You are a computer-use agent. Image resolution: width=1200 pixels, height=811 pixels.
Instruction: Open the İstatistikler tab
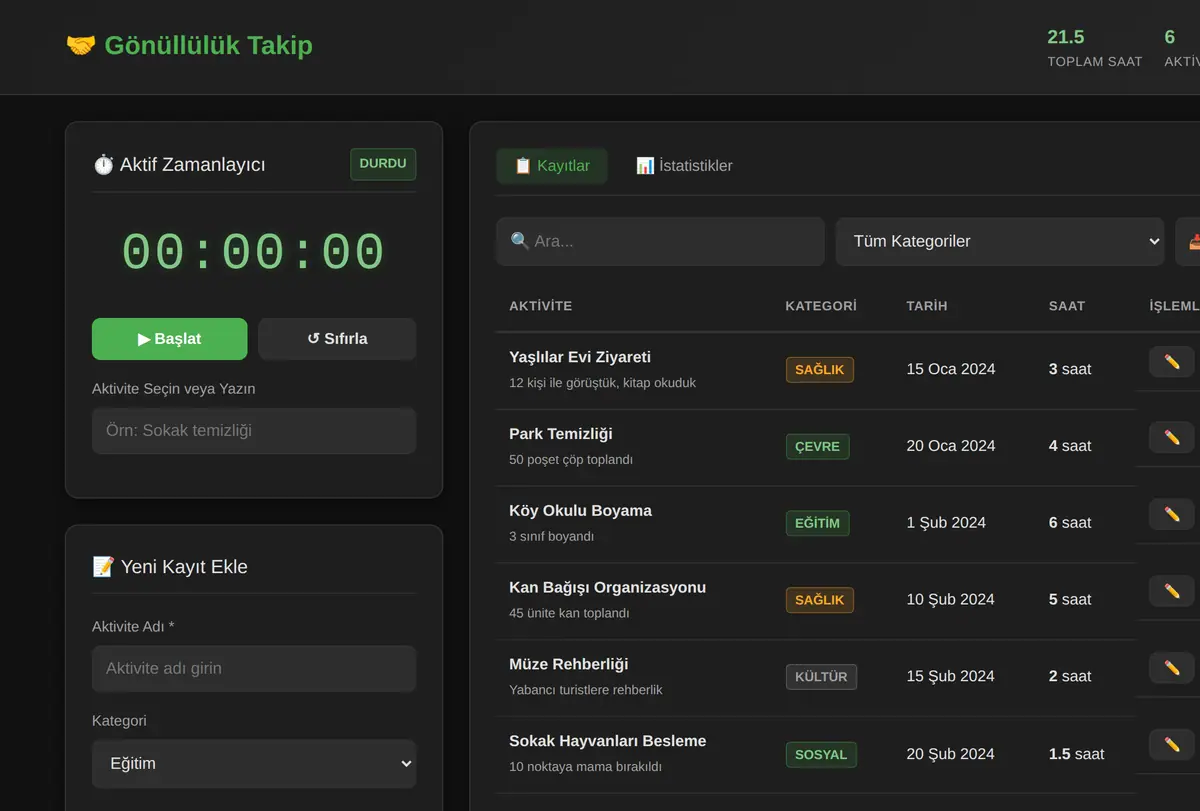coord(684,166)
